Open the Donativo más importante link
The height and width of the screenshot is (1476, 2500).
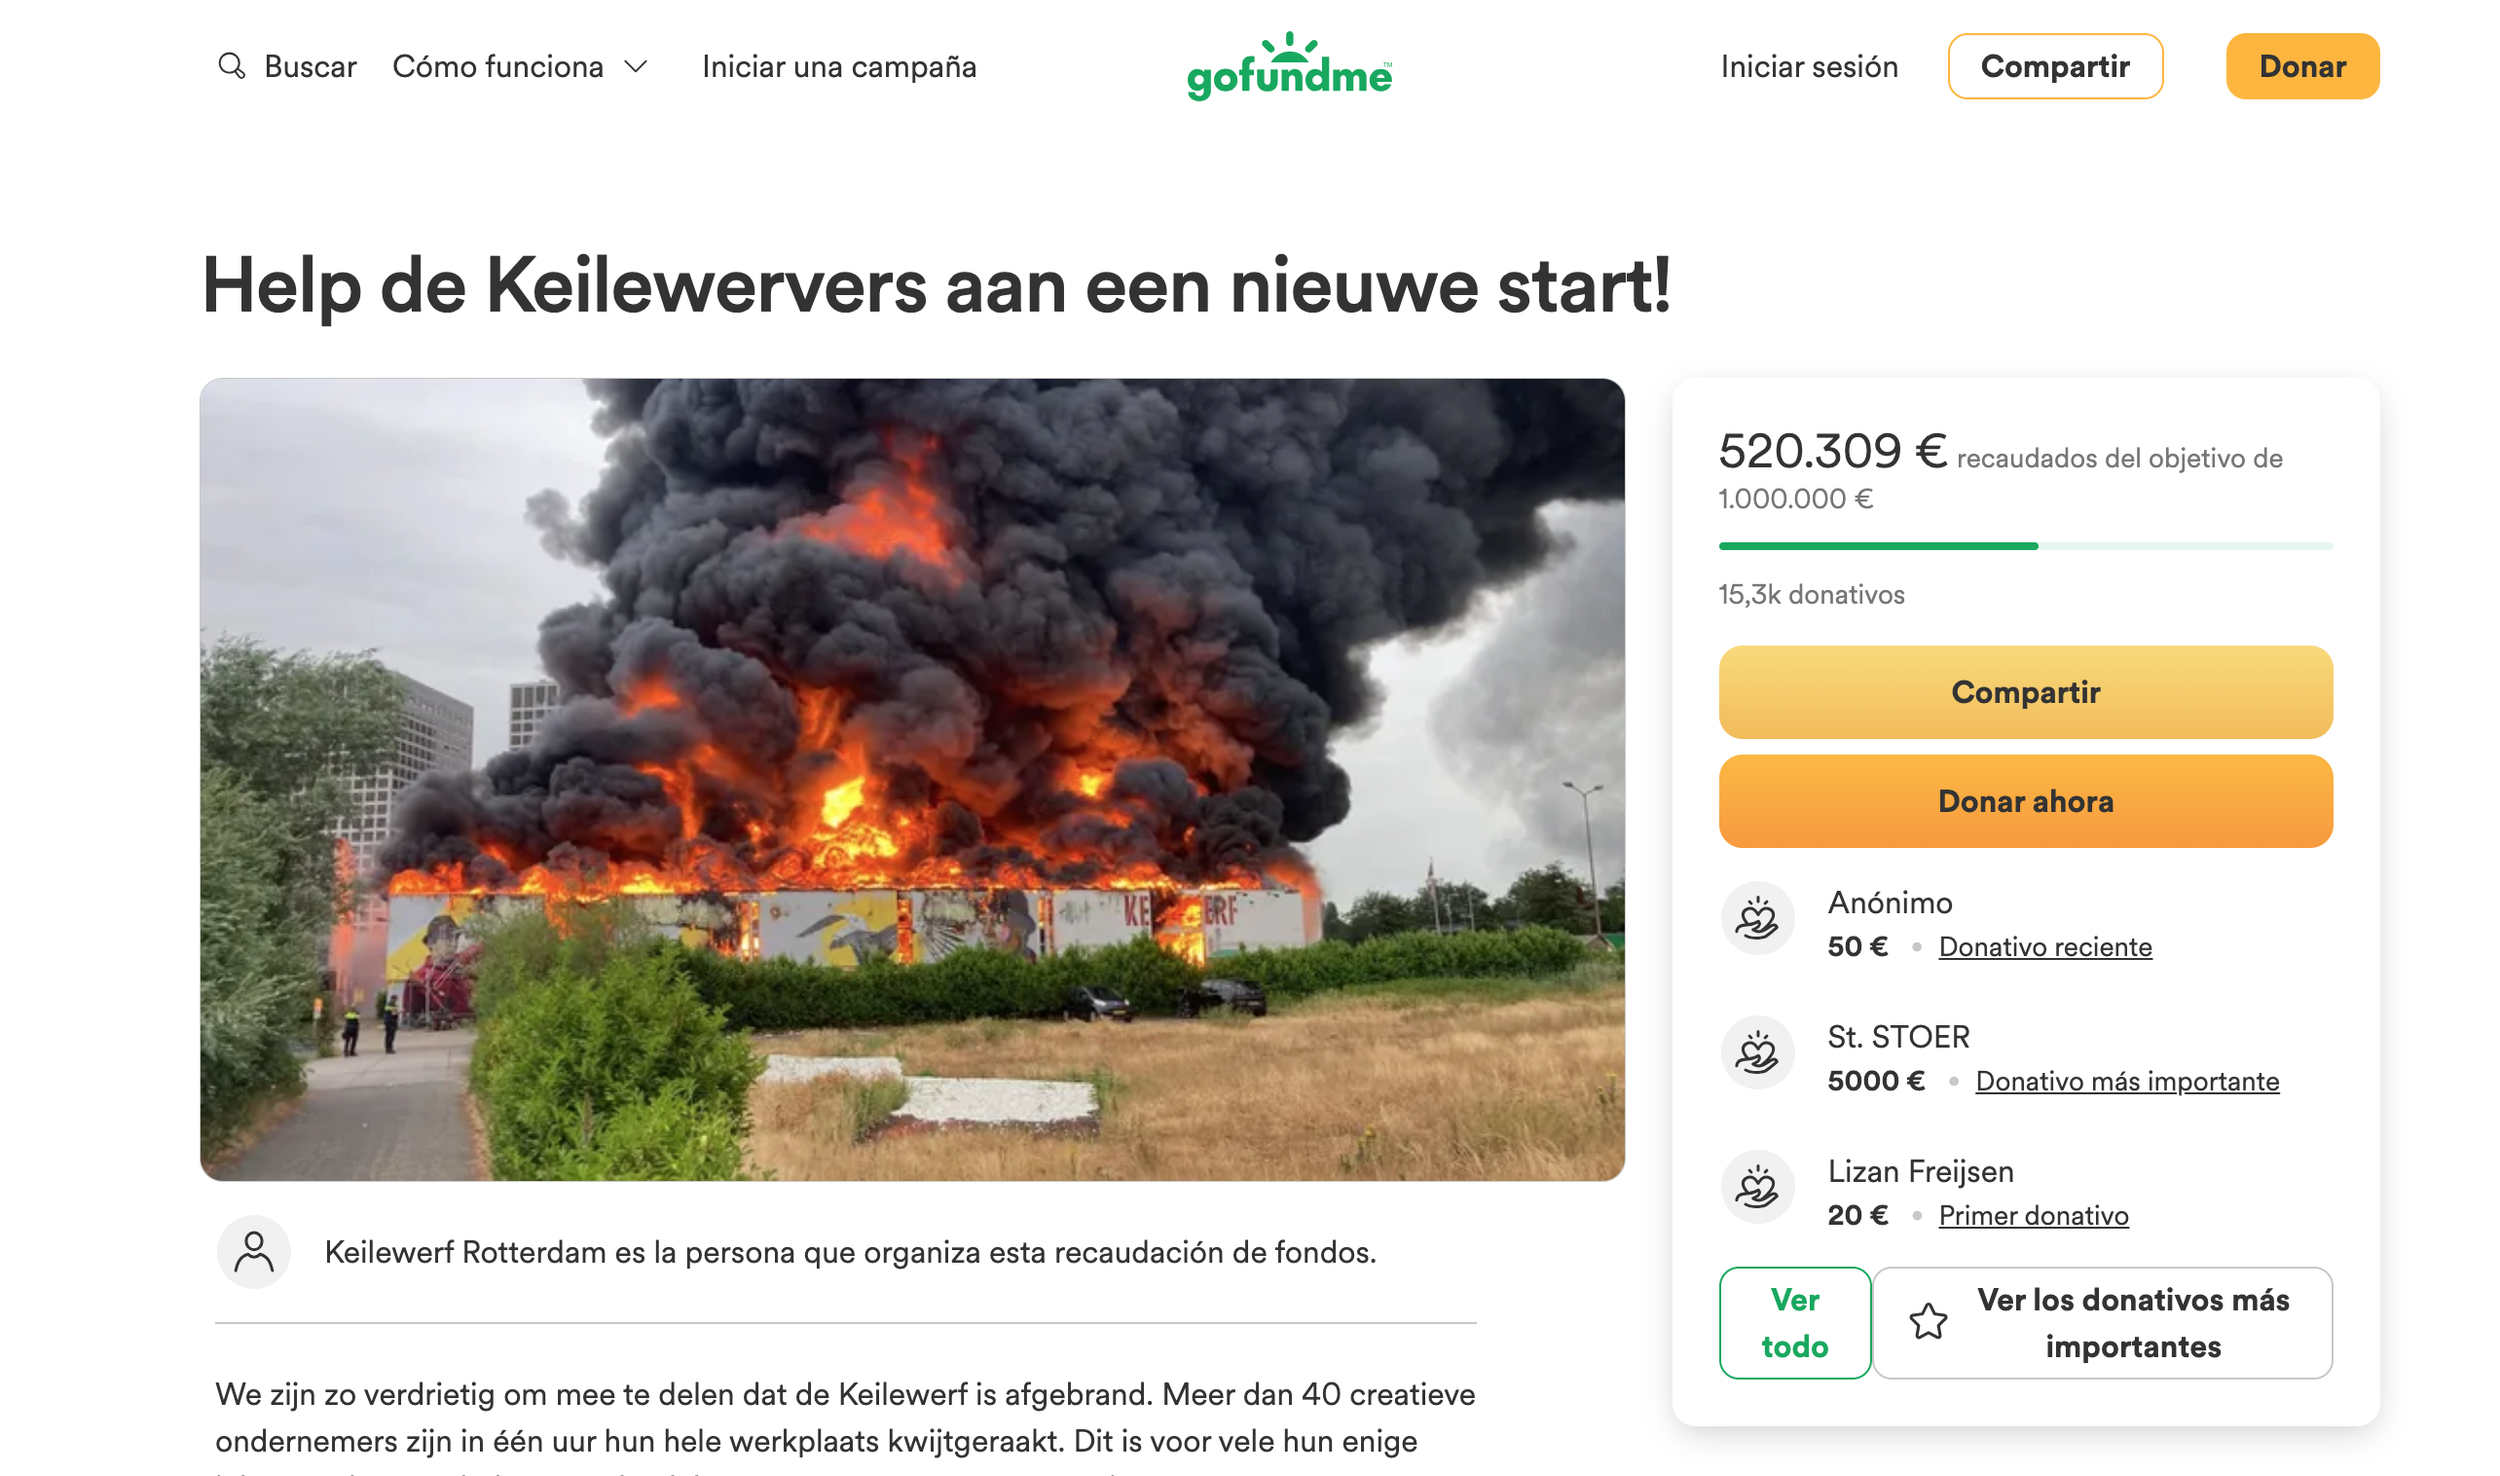tap(2127, 1081)
